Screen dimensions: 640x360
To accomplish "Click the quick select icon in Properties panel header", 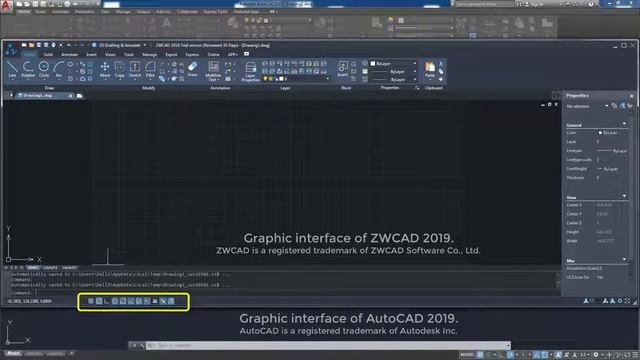I will tap(630, 106).
